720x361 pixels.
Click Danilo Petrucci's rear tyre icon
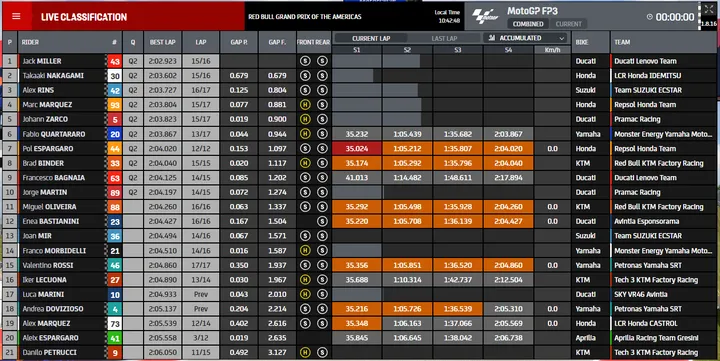pos(322,352)
